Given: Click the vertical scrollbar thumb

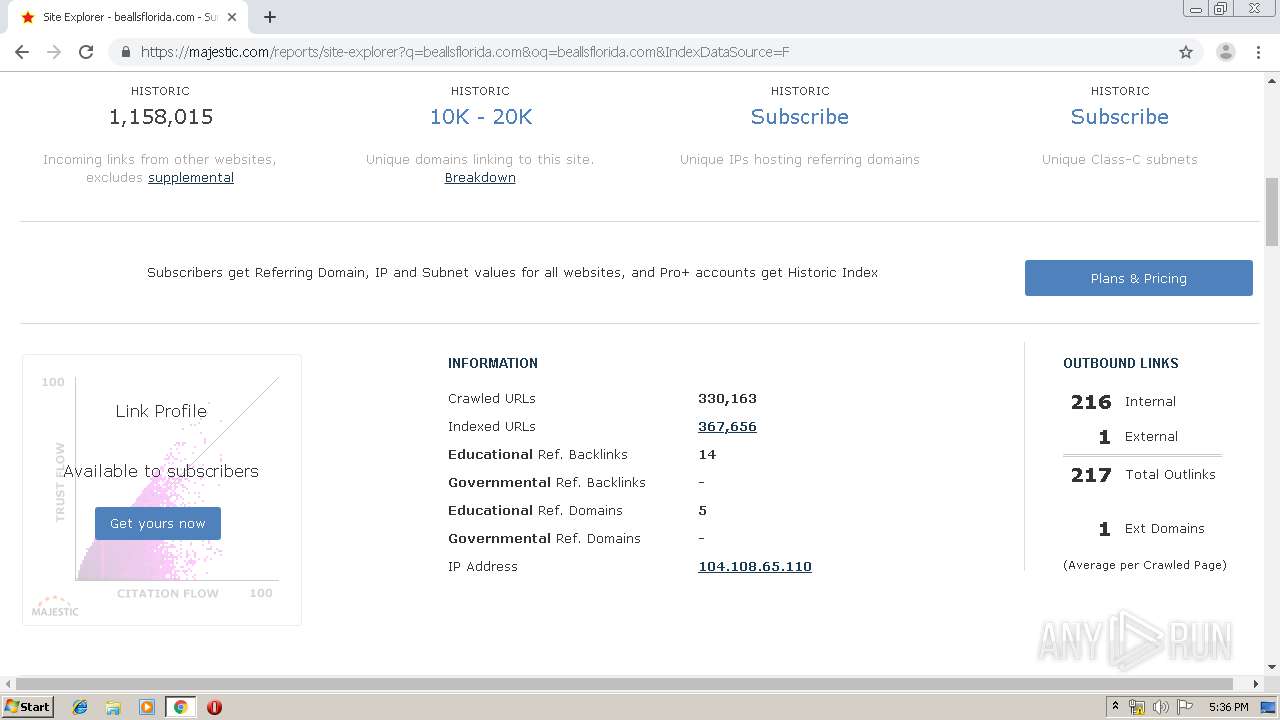Looking at the screenshot, I should [1272, 212].
